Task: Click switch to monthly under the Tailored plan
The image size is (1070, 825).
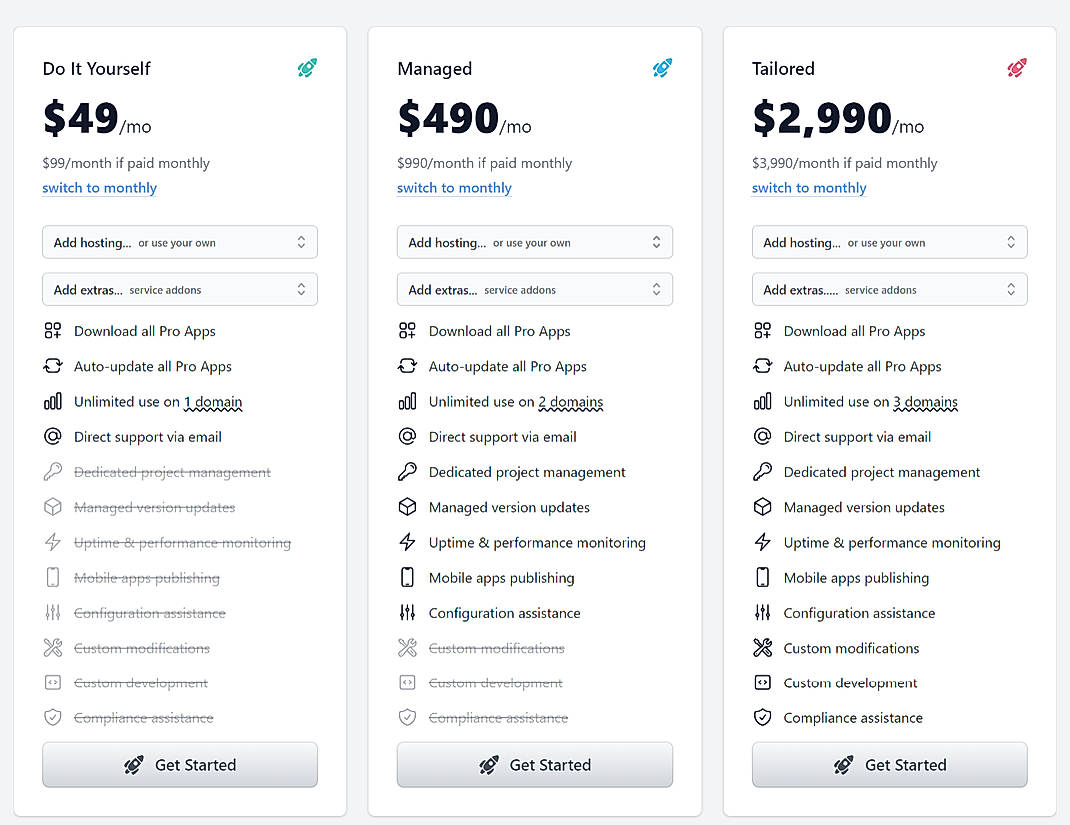Action: coord(809,188)
